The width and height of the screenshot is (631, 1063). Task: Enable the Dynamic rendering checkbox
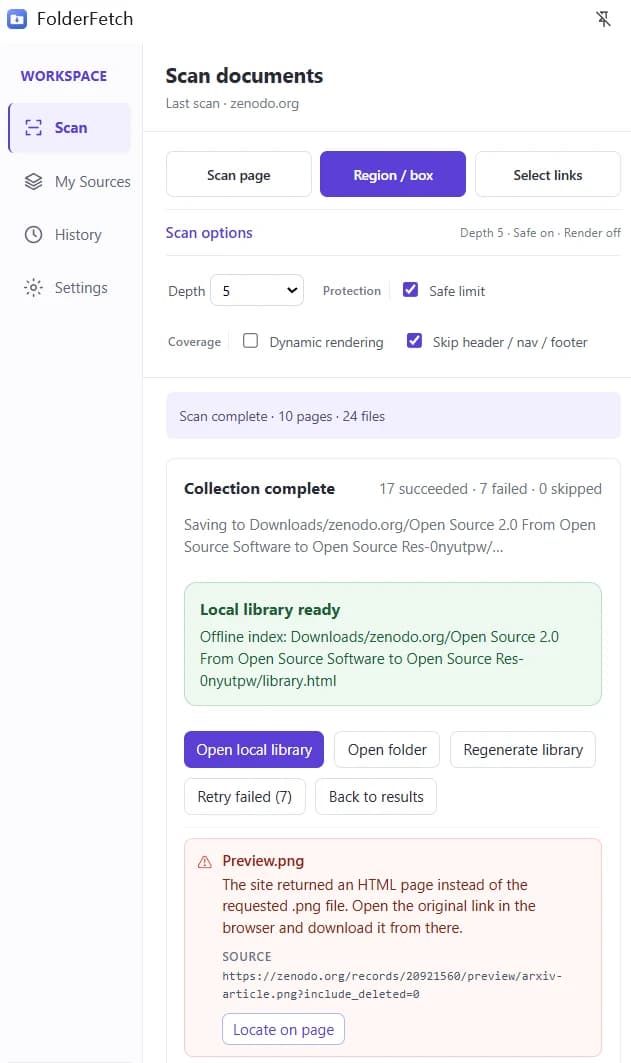pyautogui.click(x=250, y=340)
